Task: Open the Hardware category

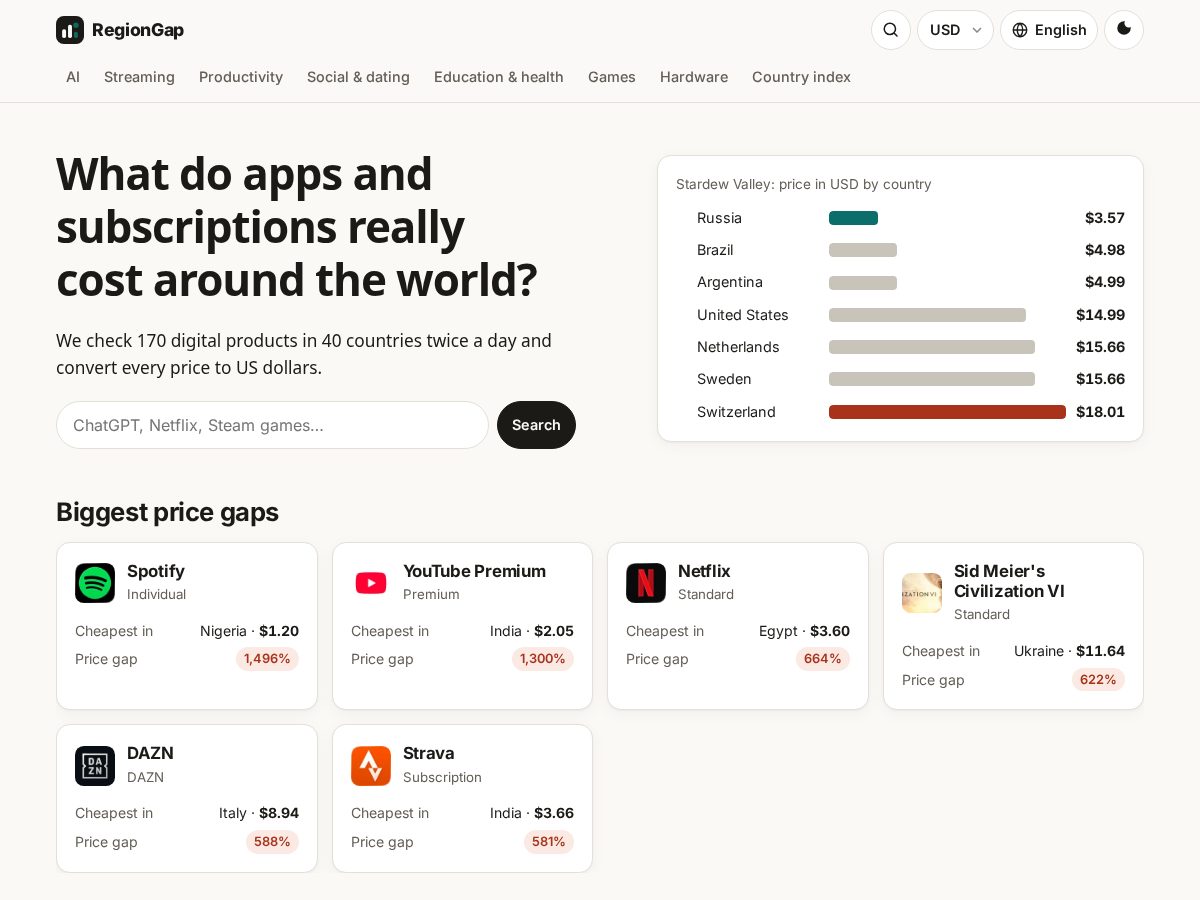Action: [x=694, y=77]
